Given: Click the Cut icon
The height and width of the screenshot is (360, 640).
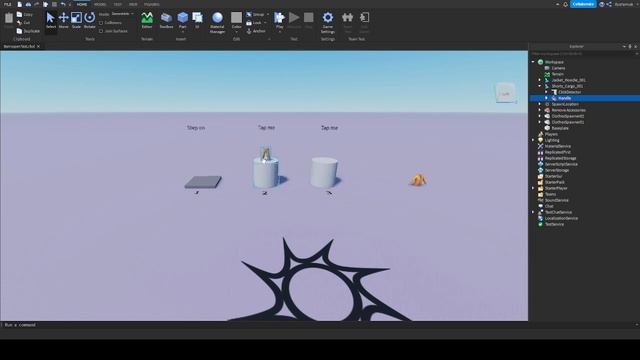Looking at the screenshot, I should [19, 22].
